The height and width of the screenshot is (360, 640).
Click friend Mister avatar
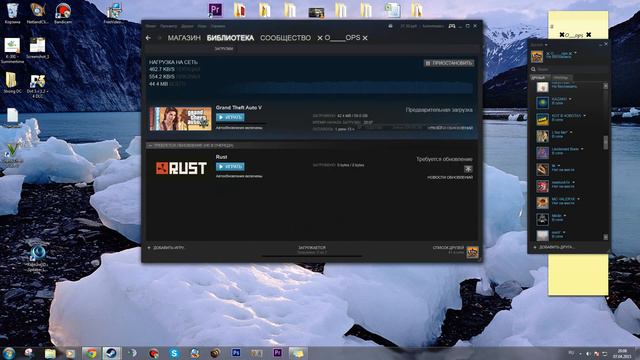(542, 219)
